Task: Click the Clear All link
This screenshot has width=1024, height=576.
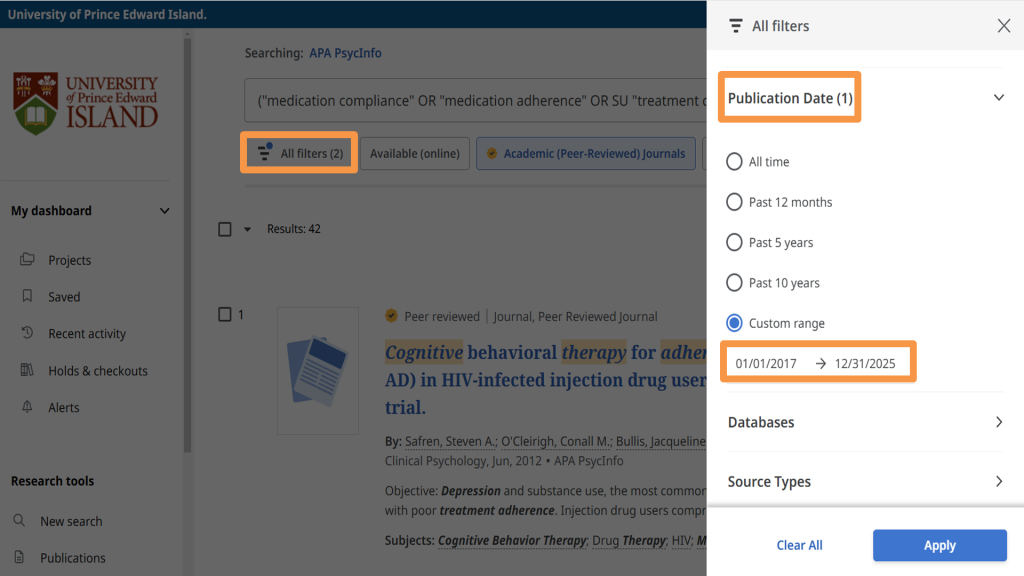Action: (799, 545)
